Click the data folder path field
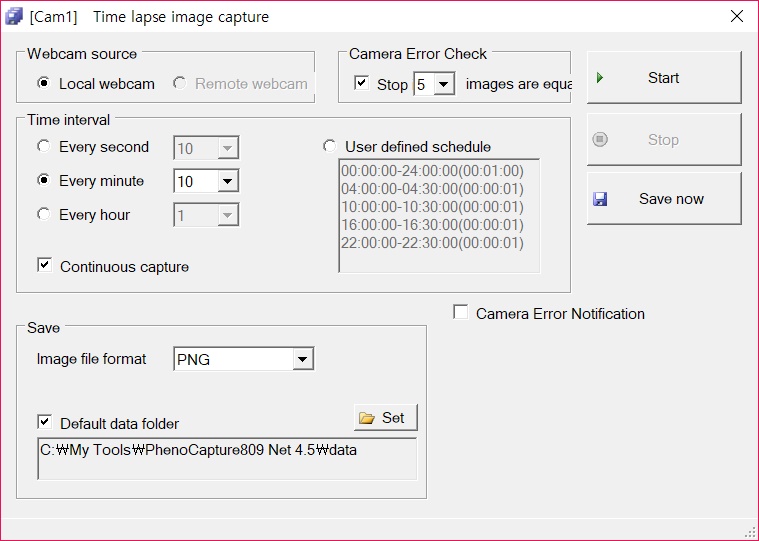The height and width of the screenshot is (541, 759). coord(227,458)
